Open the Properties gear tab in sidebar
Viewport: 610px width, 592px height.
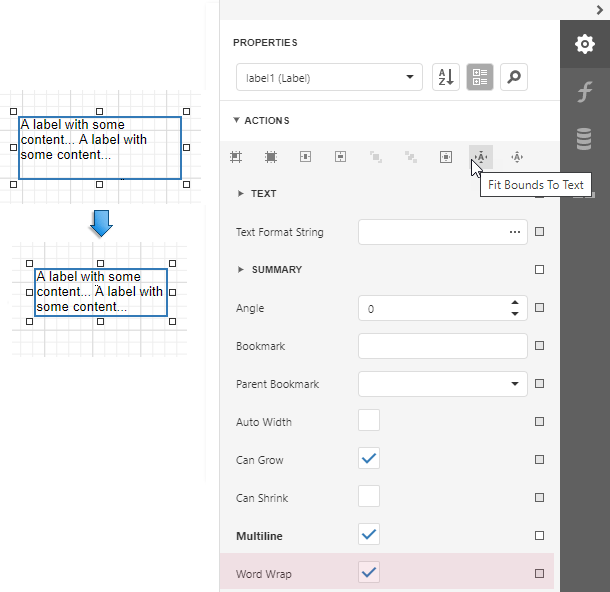tap(585, 44)
